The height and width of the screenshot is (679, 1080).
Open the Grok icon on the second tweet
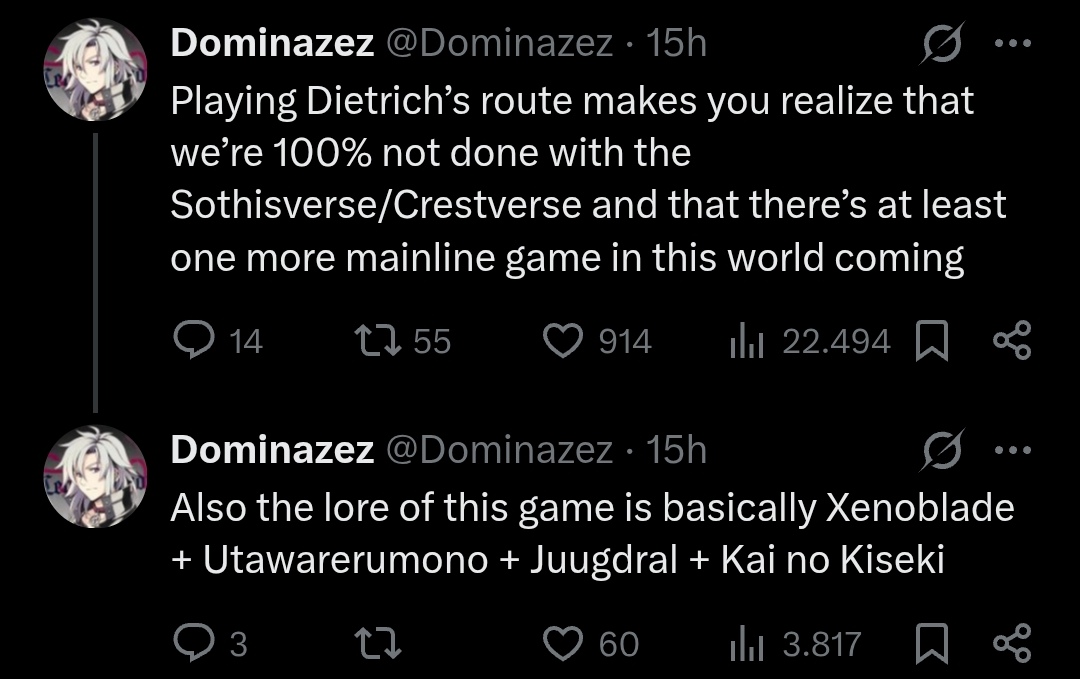coord(942,450)
